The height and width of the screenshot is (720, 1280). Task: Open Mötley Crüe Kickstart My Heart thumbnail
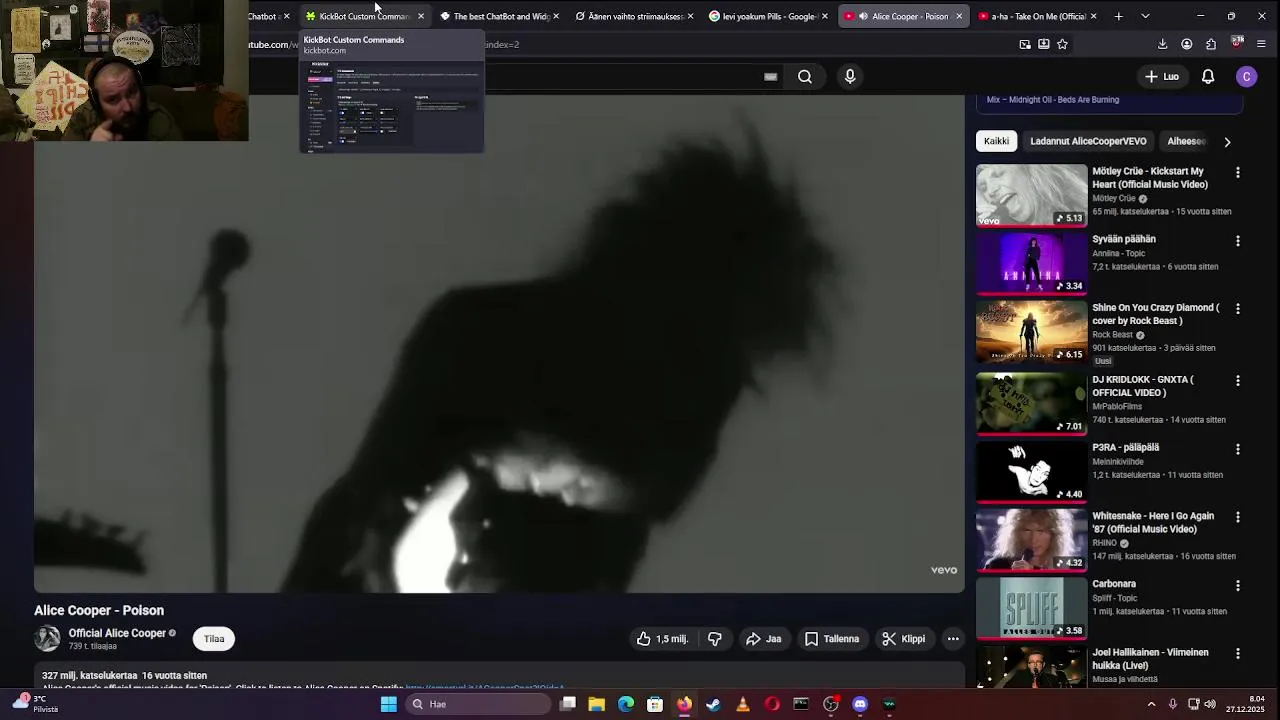(1031, 195)
